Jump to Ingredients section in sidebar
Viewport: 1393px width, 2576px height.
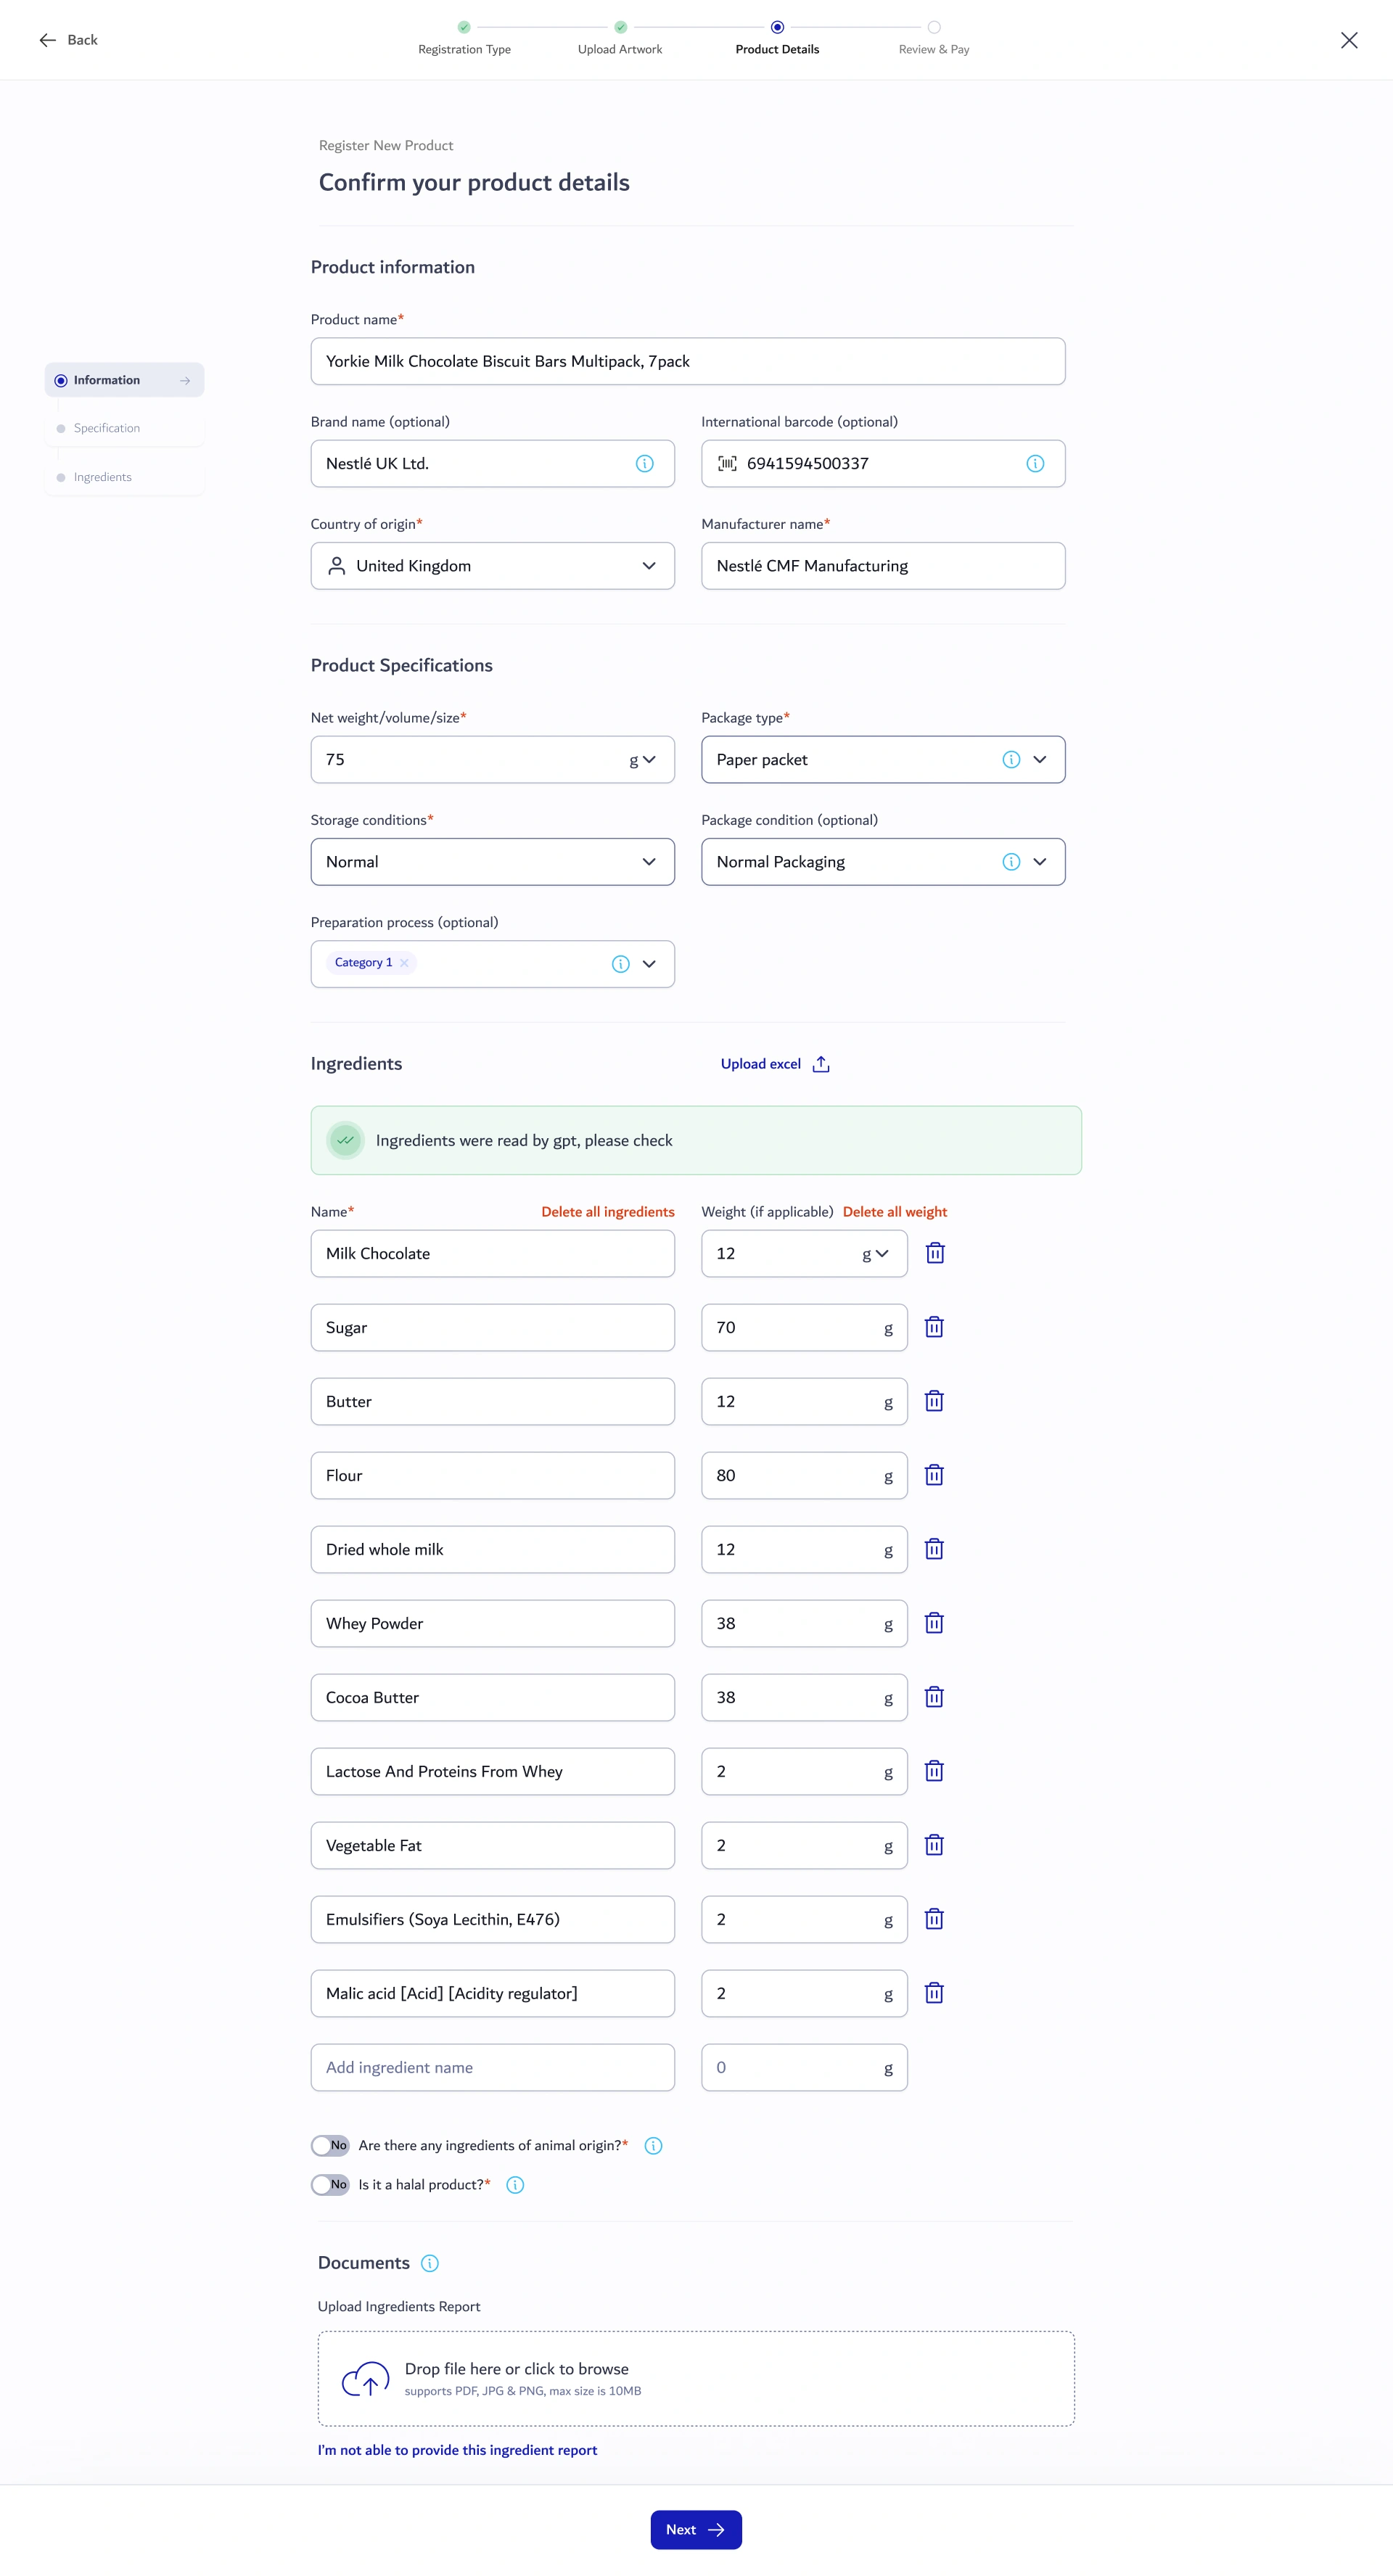coord(125,478)
